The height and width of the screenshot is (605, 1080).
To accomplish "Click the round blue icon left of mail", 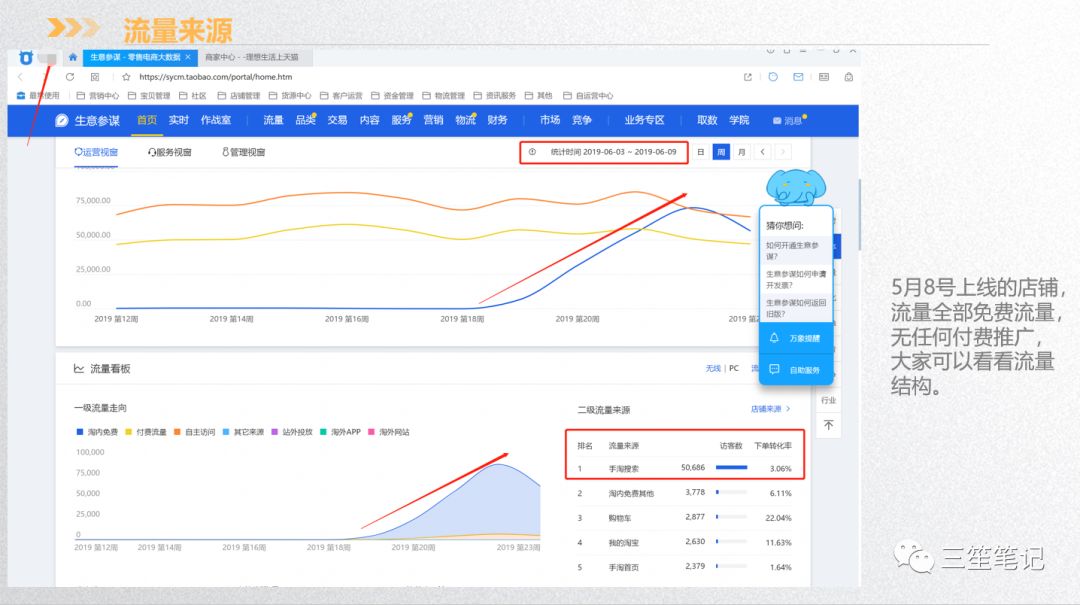I will pyautogui.click(x=773, y=76).
